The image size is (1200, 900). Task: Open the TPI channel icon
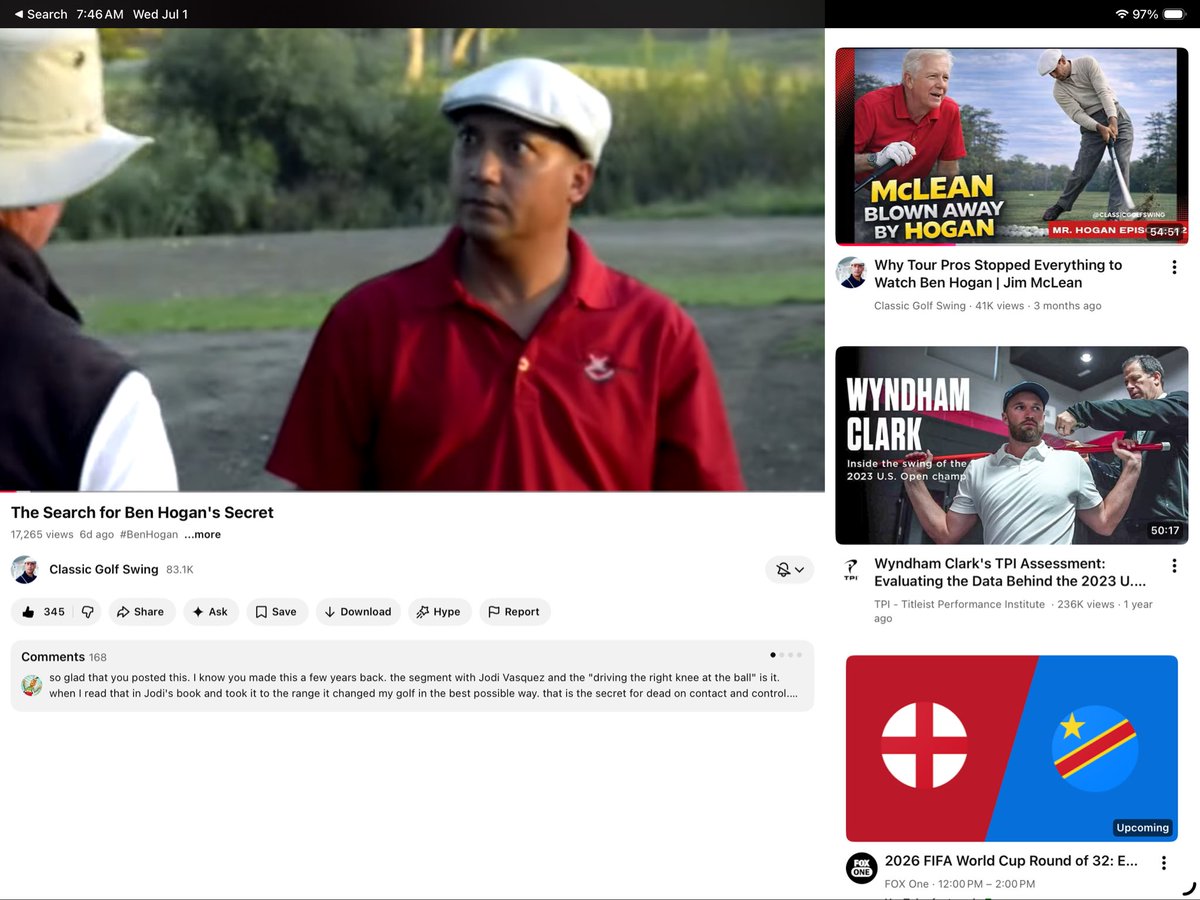851,569
